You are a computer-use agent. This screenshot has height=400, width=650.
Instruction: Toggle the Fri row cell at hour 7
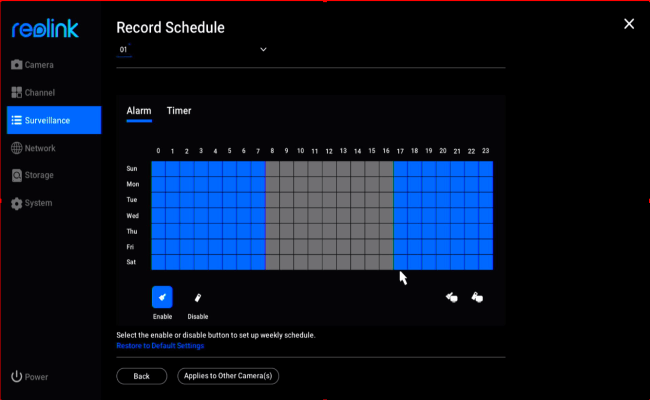click(258, 247)
